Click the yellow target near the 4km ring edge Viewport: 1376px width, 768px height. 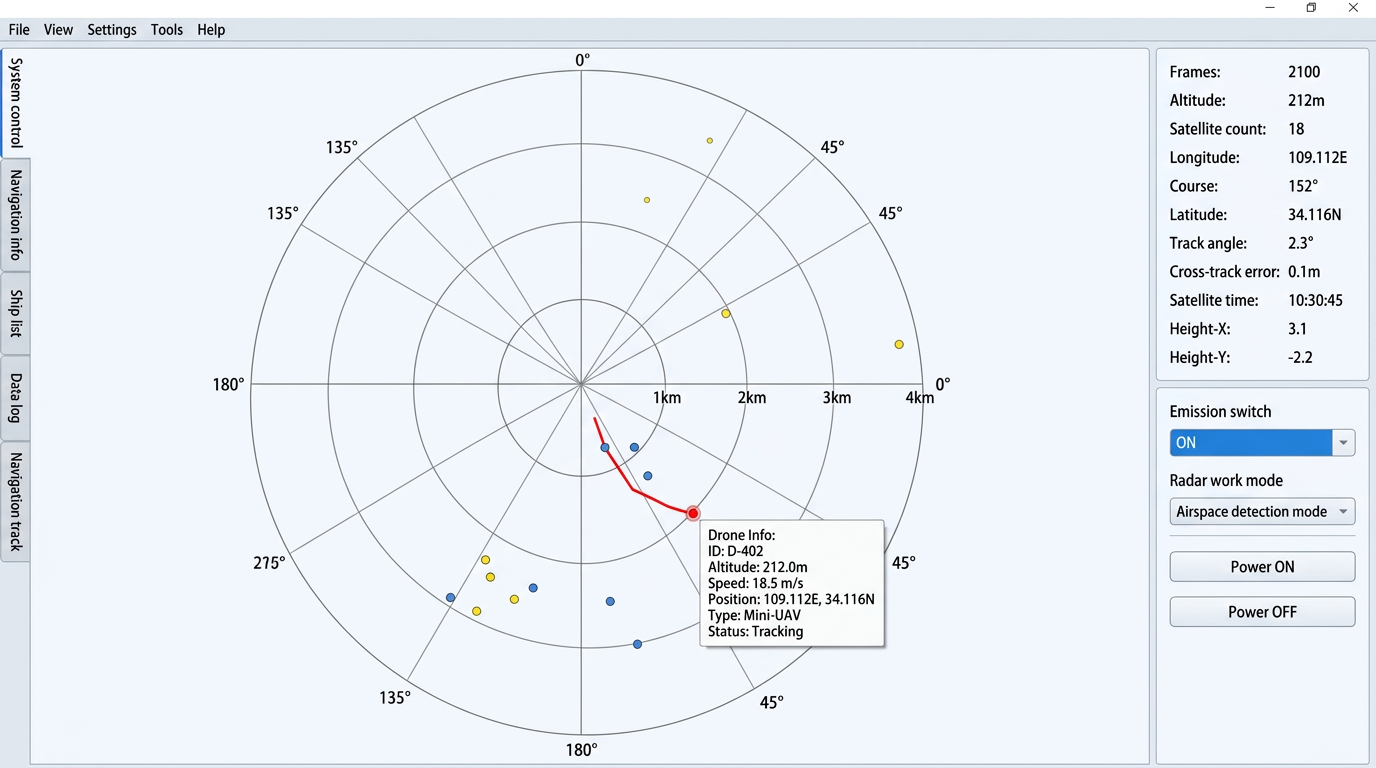point(899,344)
